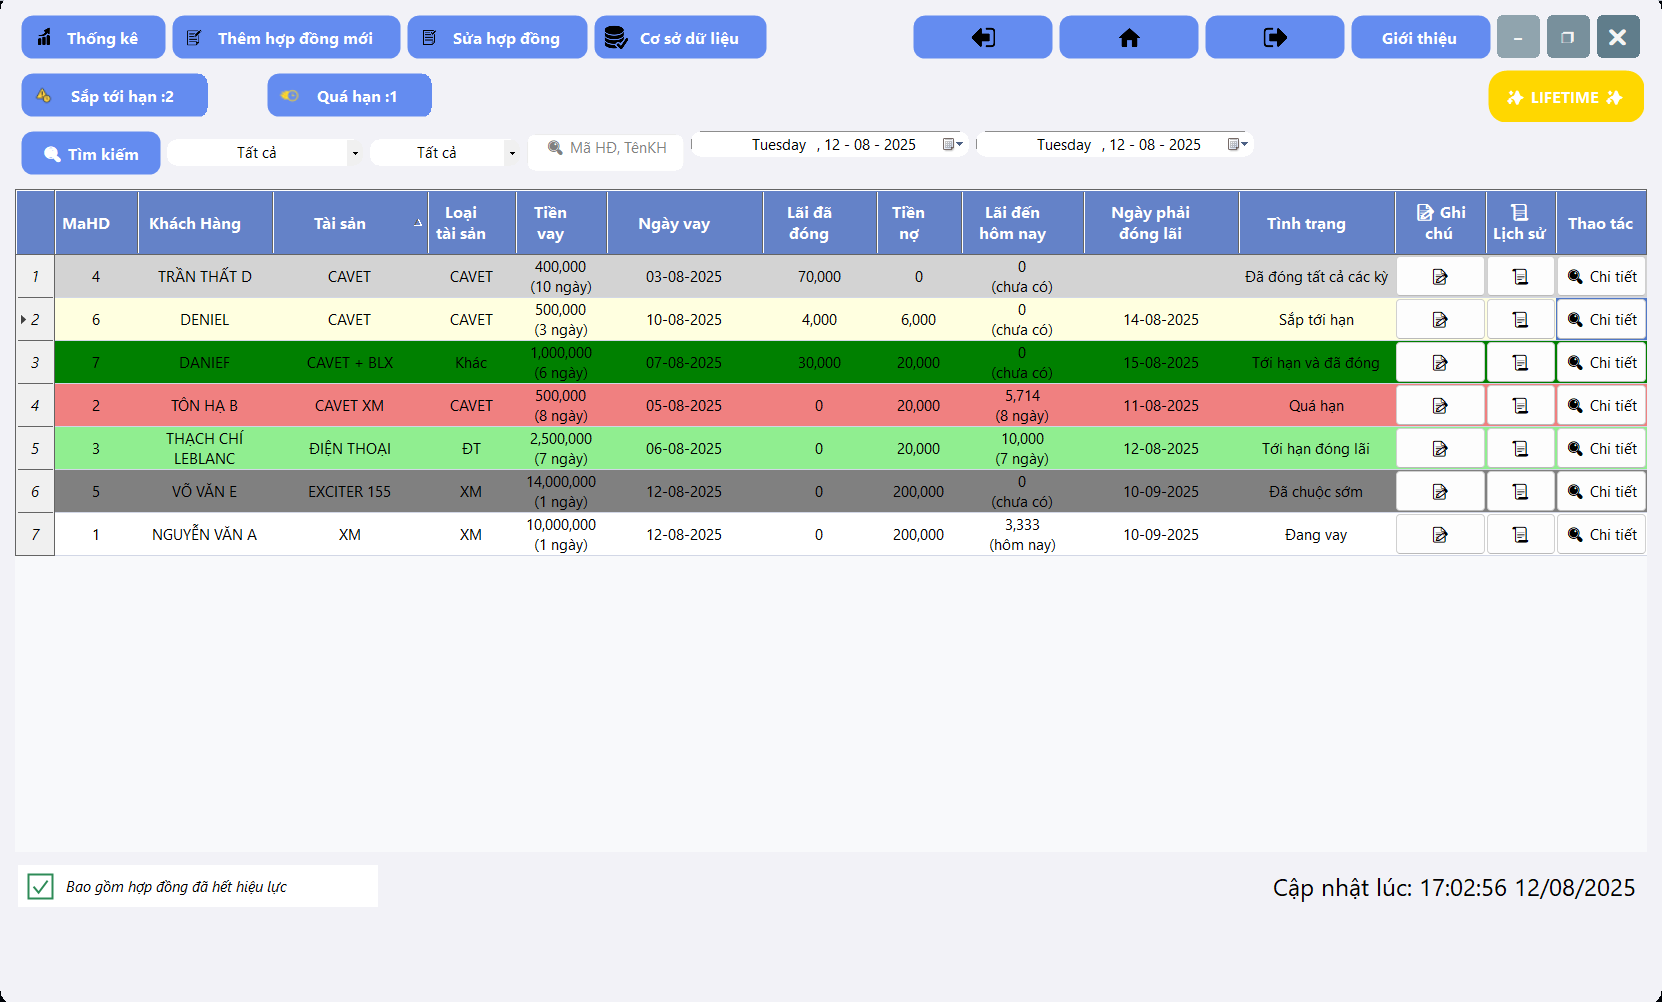Image resolution: width=1662 pixels, height=1002 pixels.
Task: View history for NGUYỄN VĂN A row
Action: (x=1521, y=535)
